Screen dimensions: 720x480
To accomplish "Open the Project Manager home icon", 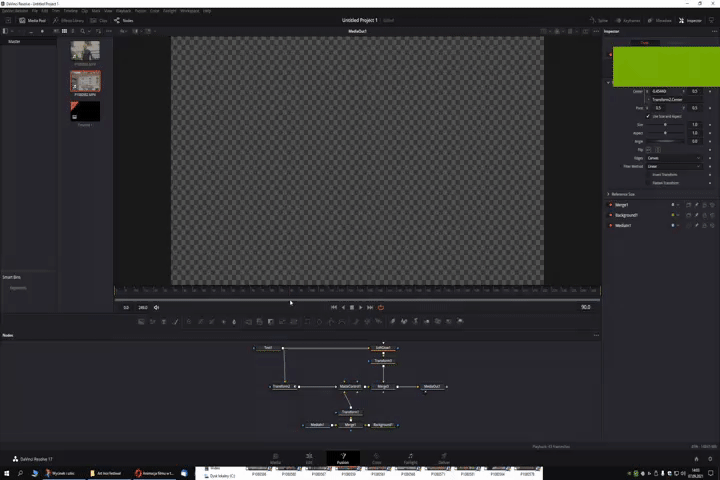I will tap(696, 458).
